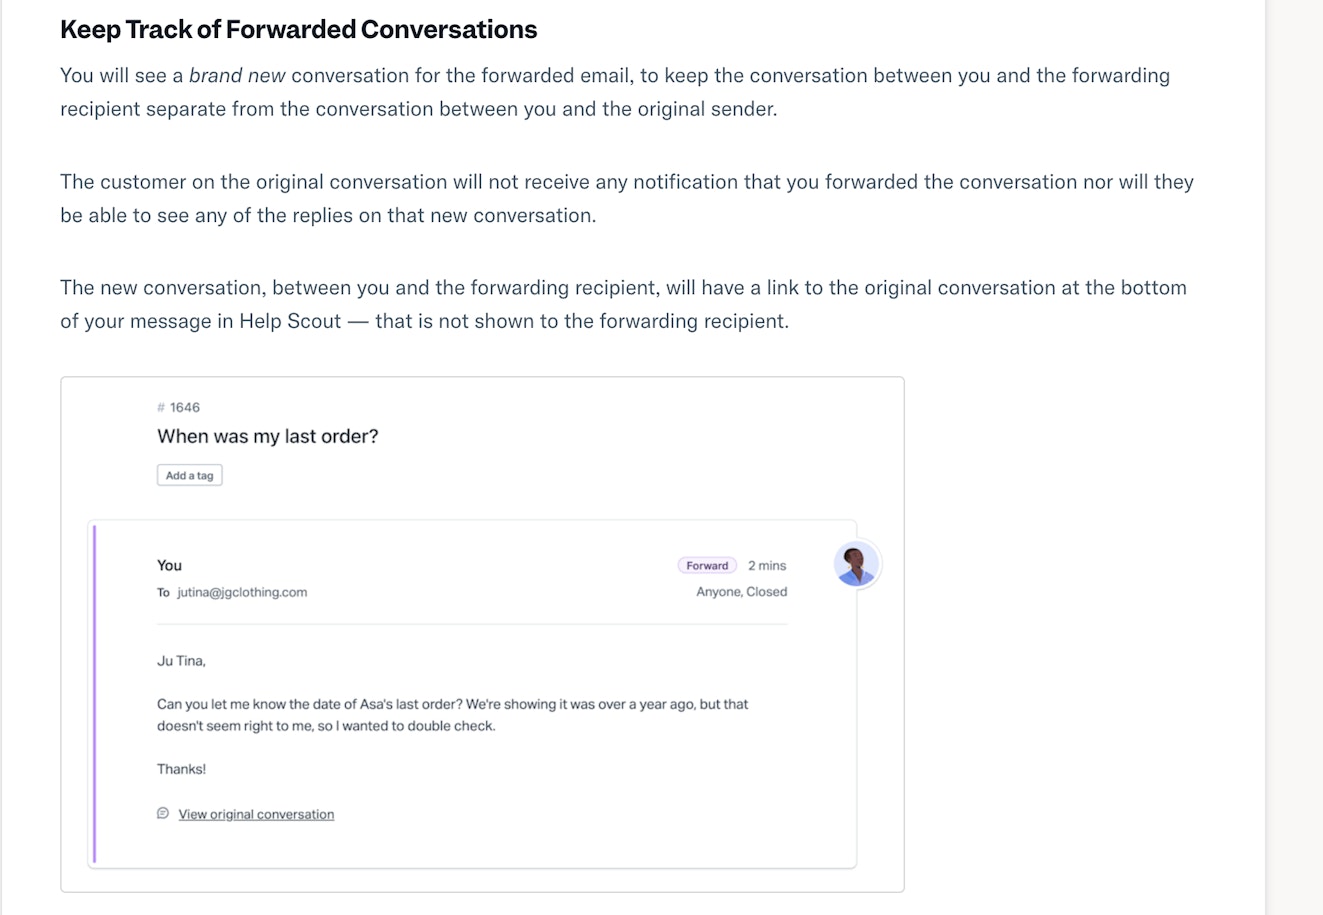Click the "Thanks!" line in the message
Image resolution: width=1323 pixels, height=915 pixels.
click(x=181, y=769)
